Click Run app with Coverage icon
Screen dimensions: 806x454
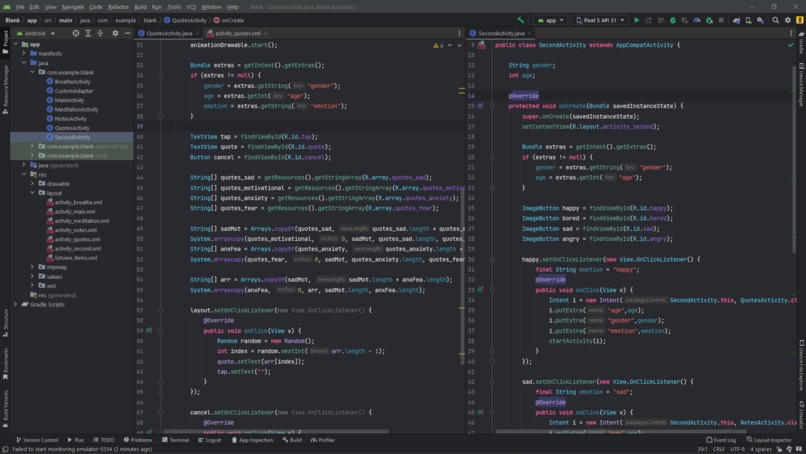click(685, 20)
